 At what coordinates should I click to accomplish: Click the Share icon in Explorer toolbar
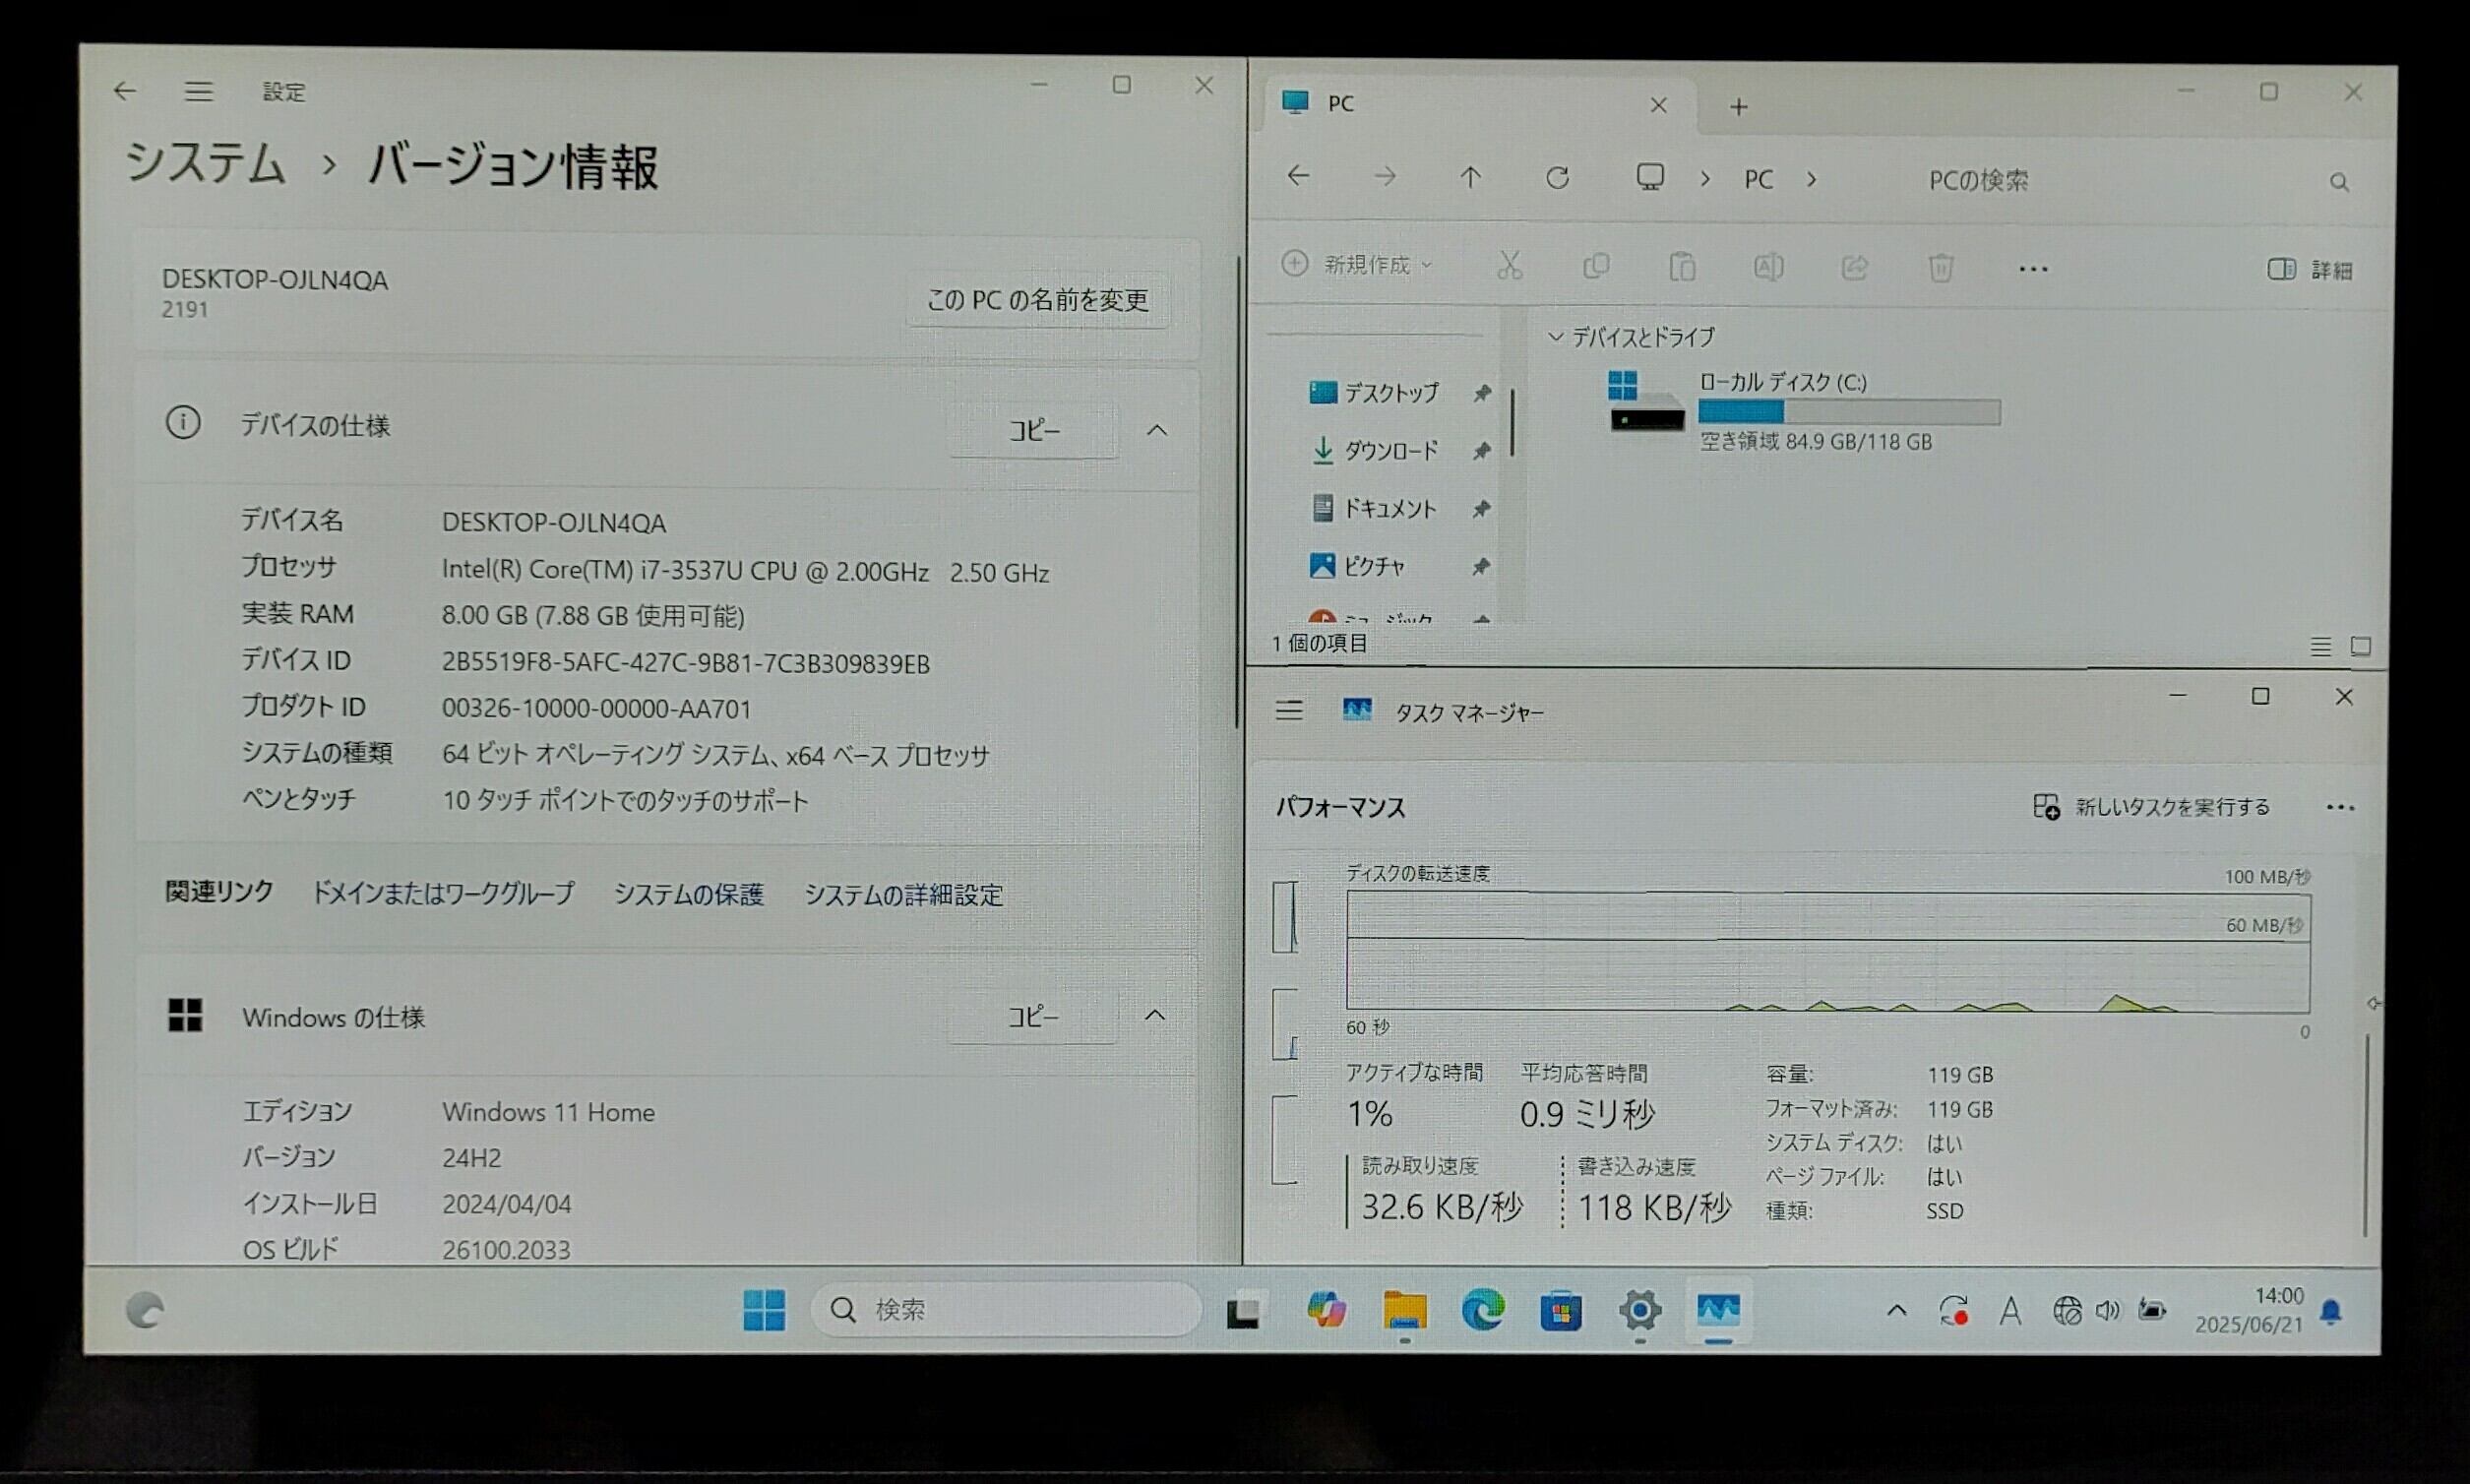[x=1855, y=268]
